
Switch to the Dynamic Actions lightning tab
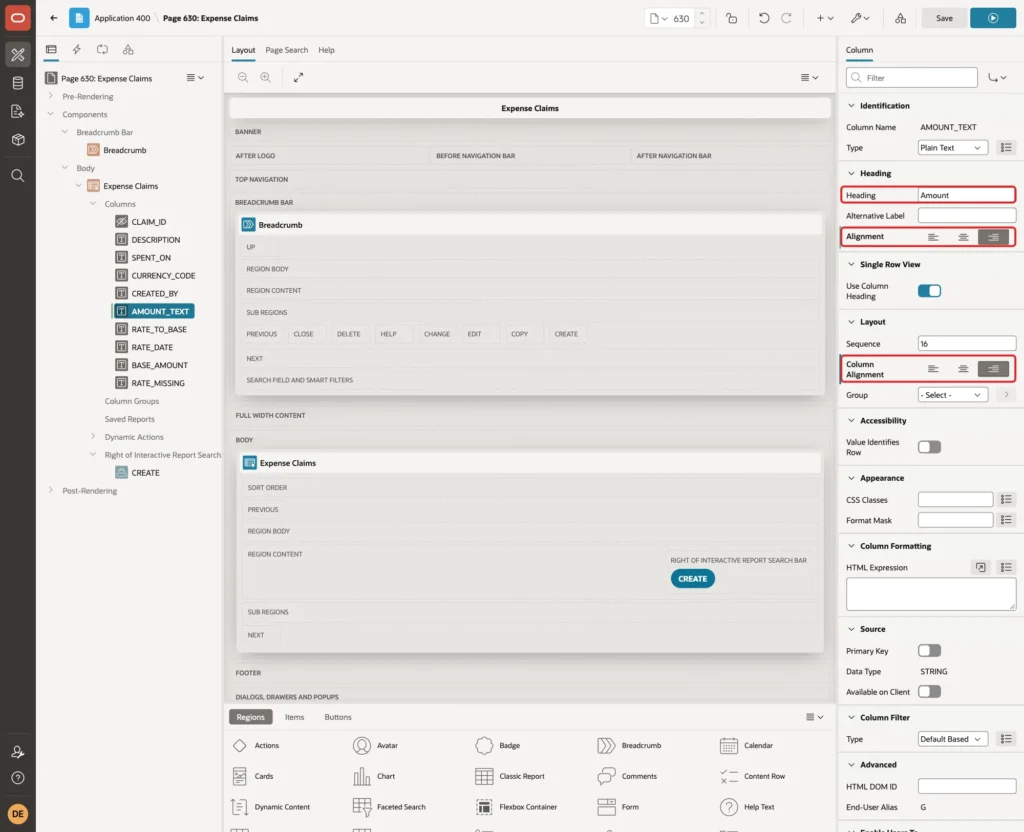click(x=76, y=50)
